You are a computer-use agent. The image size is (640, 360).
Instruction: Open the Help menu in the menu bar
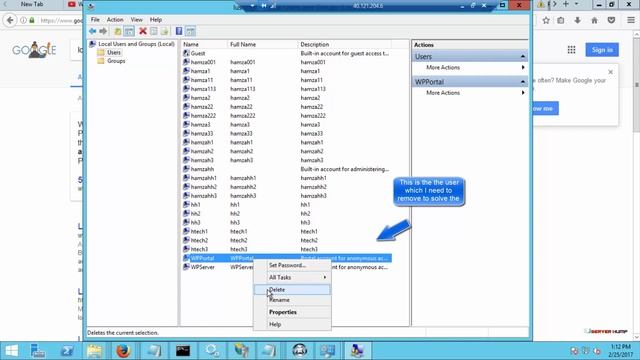[156, 20]
